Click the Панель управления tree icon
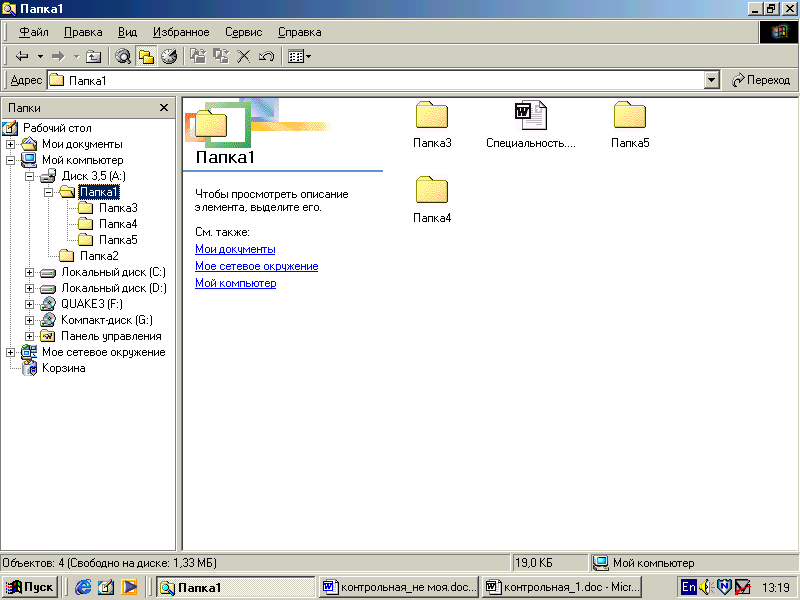800x600 pixels. coord(48,336)
